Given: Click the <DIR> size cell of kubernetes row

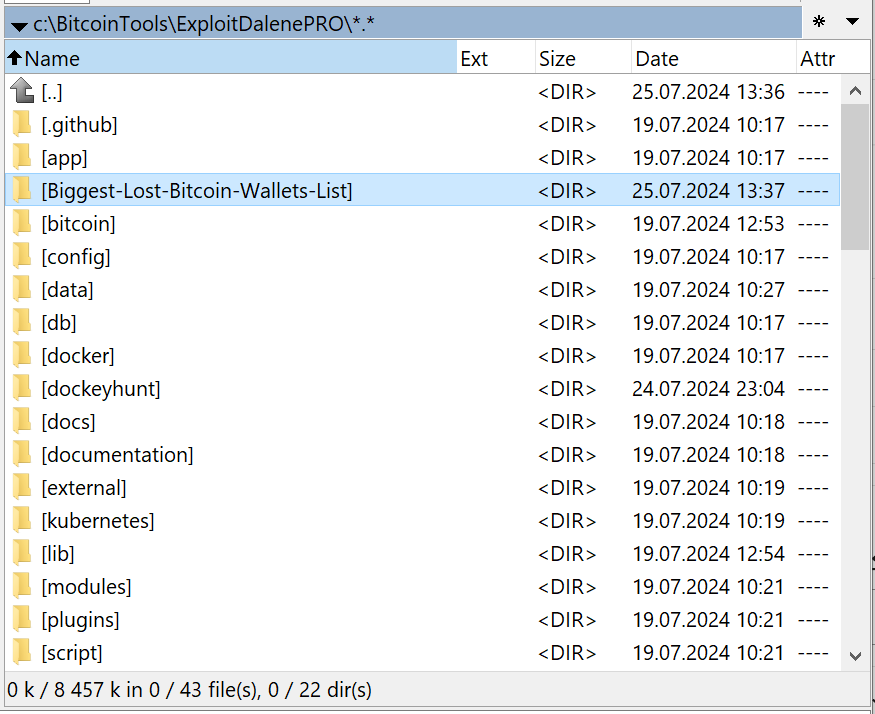Looking at the screenshot, I should coord(567,520).
